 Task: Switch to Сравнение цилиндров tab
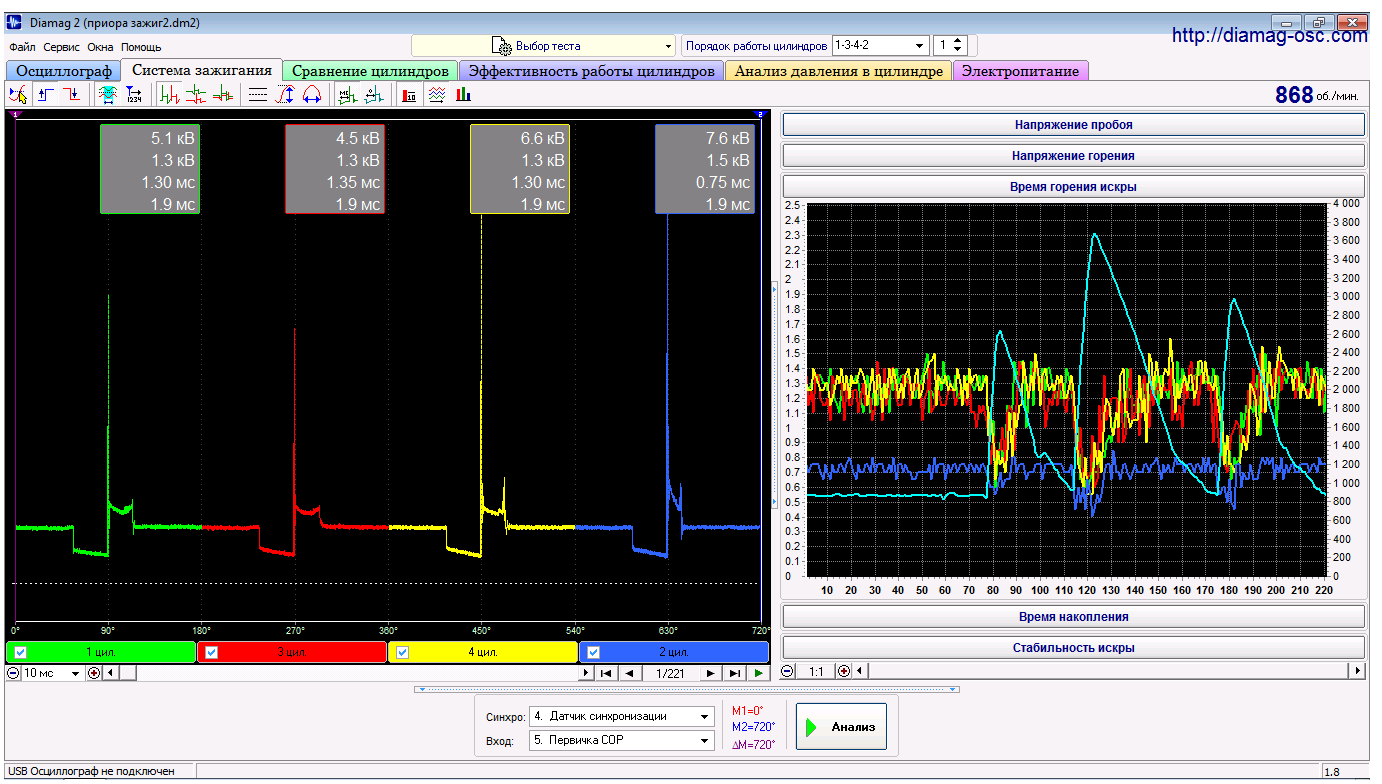pyautogui.click(x=370, y=71)
